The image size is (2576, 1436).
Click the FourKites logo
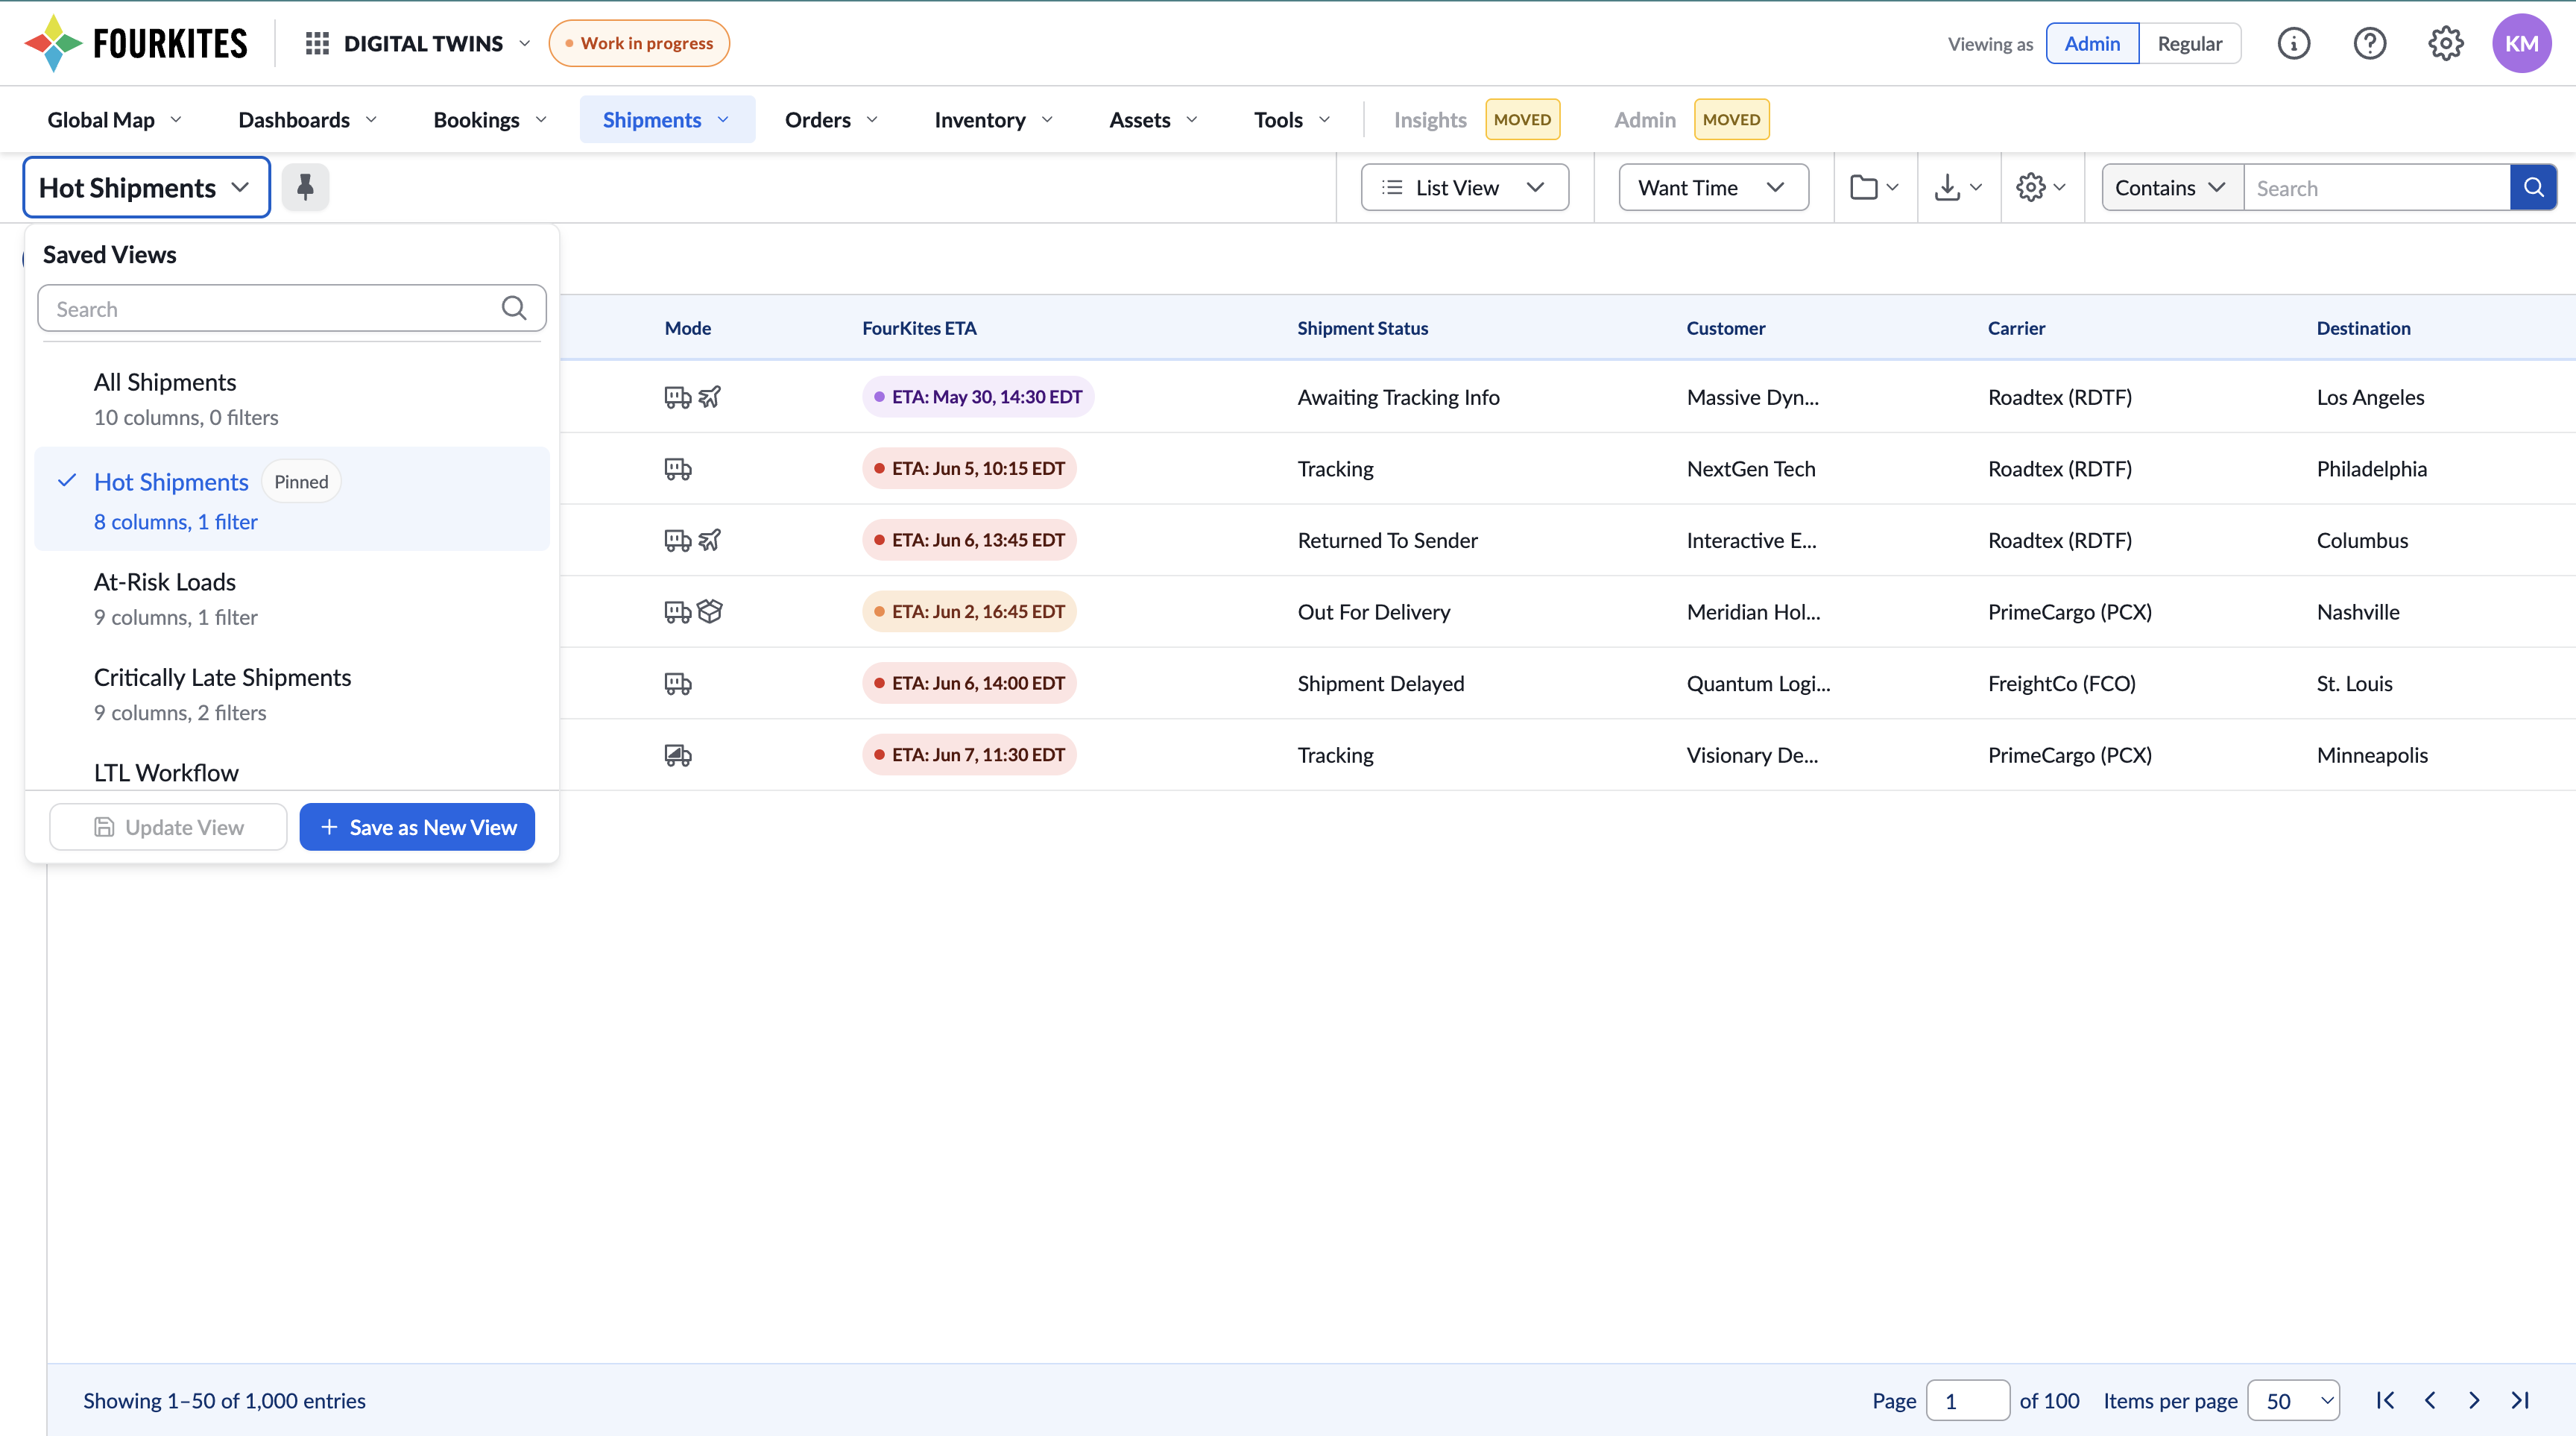pos(136,43)
